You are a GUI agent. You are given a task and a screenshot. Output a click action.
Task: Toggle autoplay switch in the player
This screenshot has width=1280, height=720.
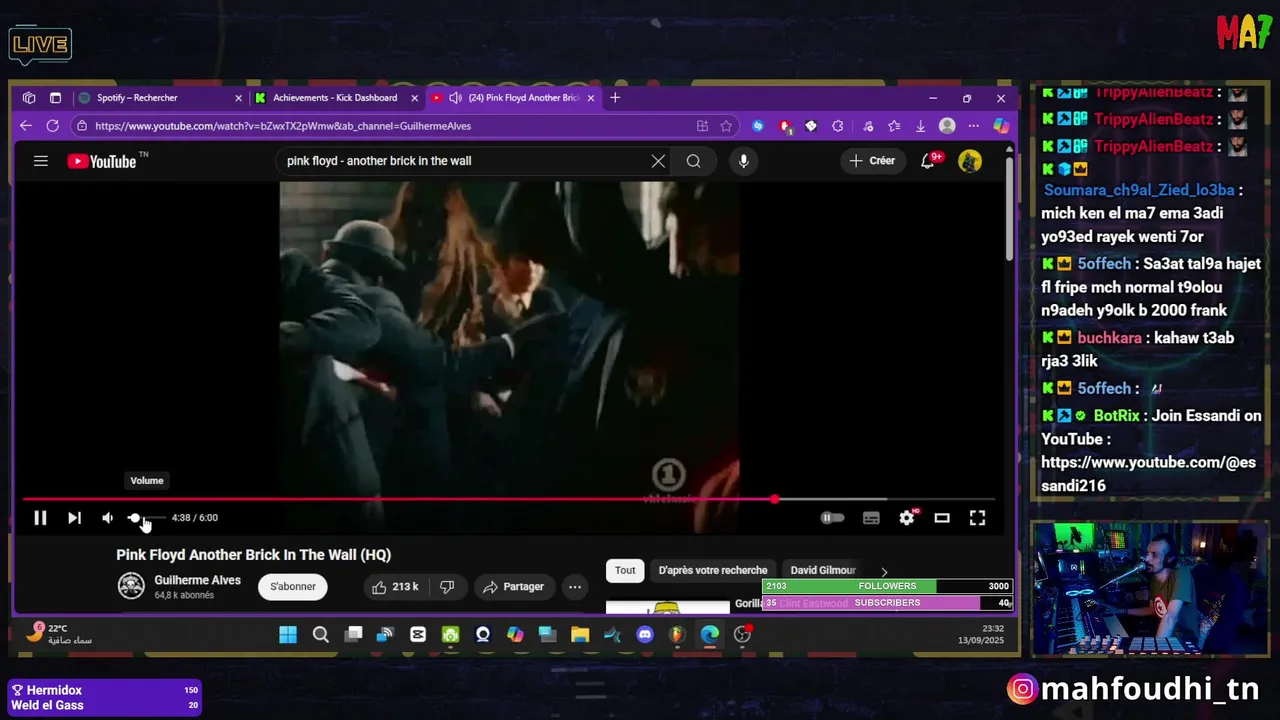[x=832, y=518]
